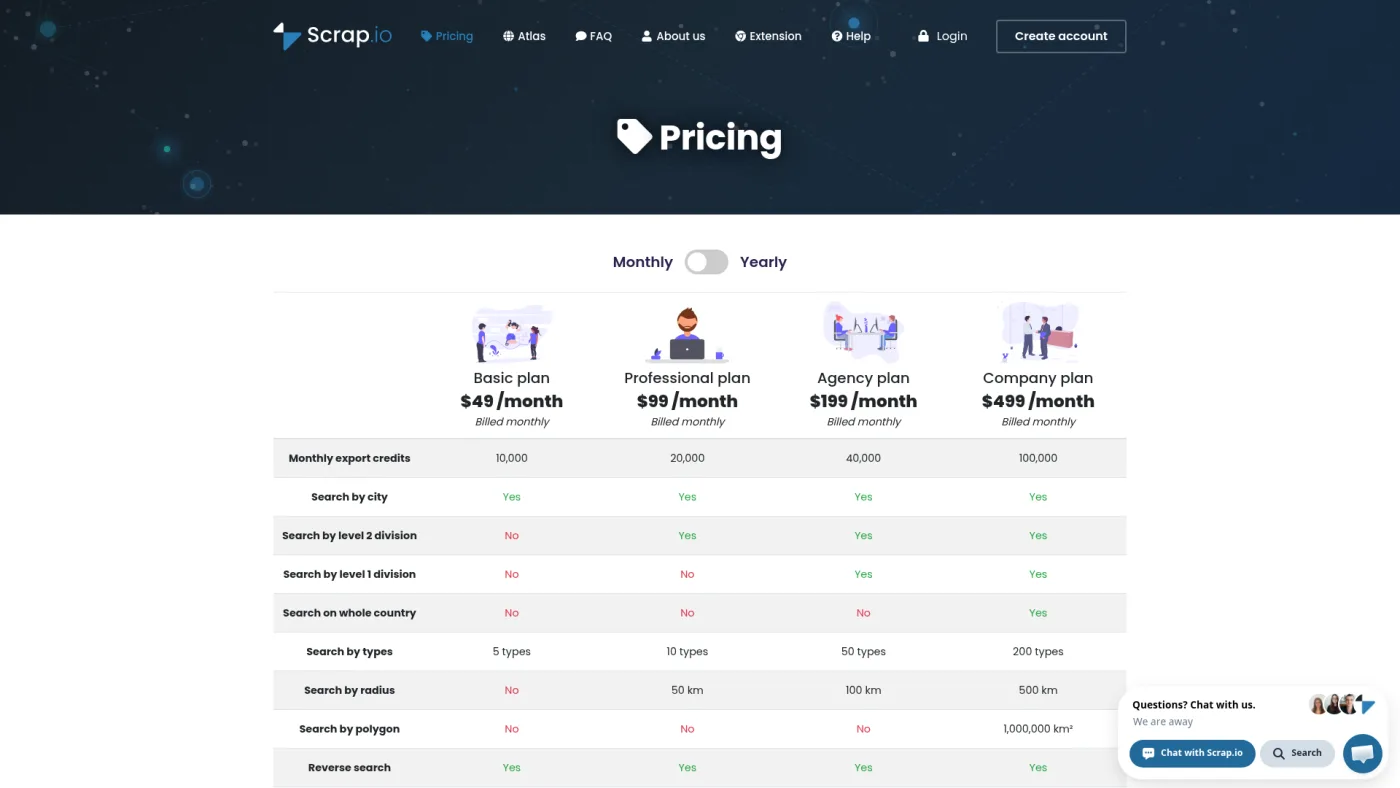Click the Search by level 1 division label

[349, 574]
